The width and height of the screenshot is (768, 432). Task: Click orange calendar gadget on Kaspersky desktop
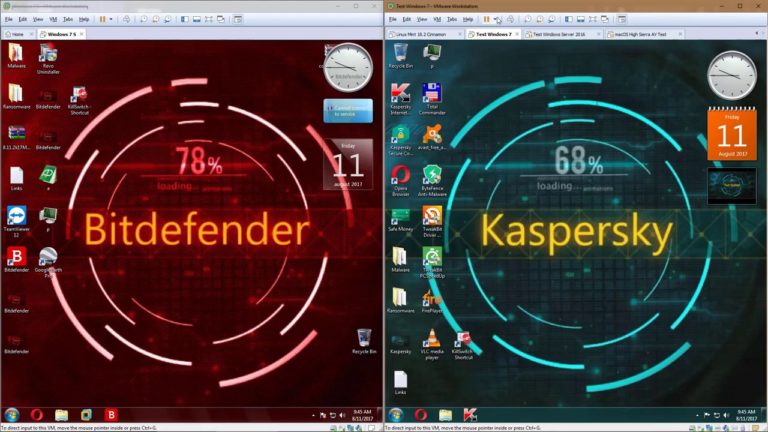[x=732, y=133]
